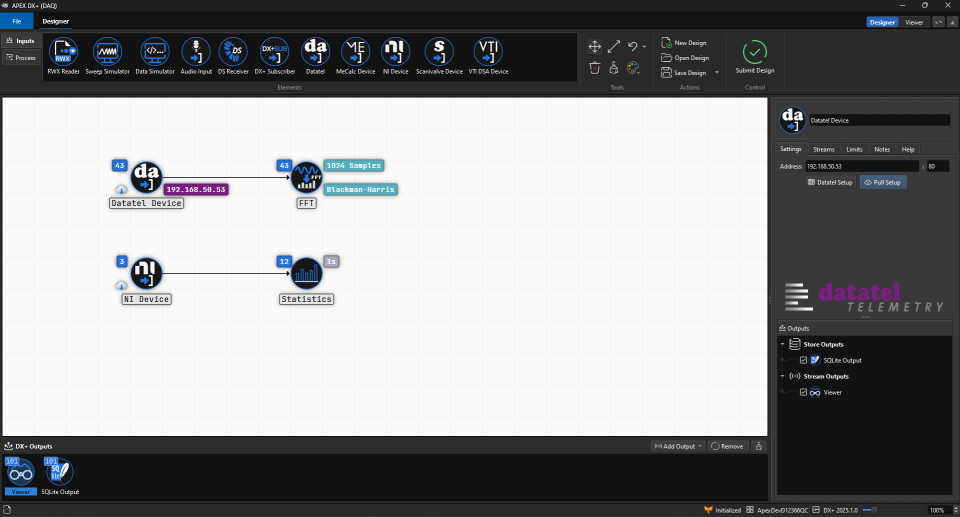This screenshot has height=517, width=960.
Task: Open the Add Output dropdown
Action: tap(677, 446)
